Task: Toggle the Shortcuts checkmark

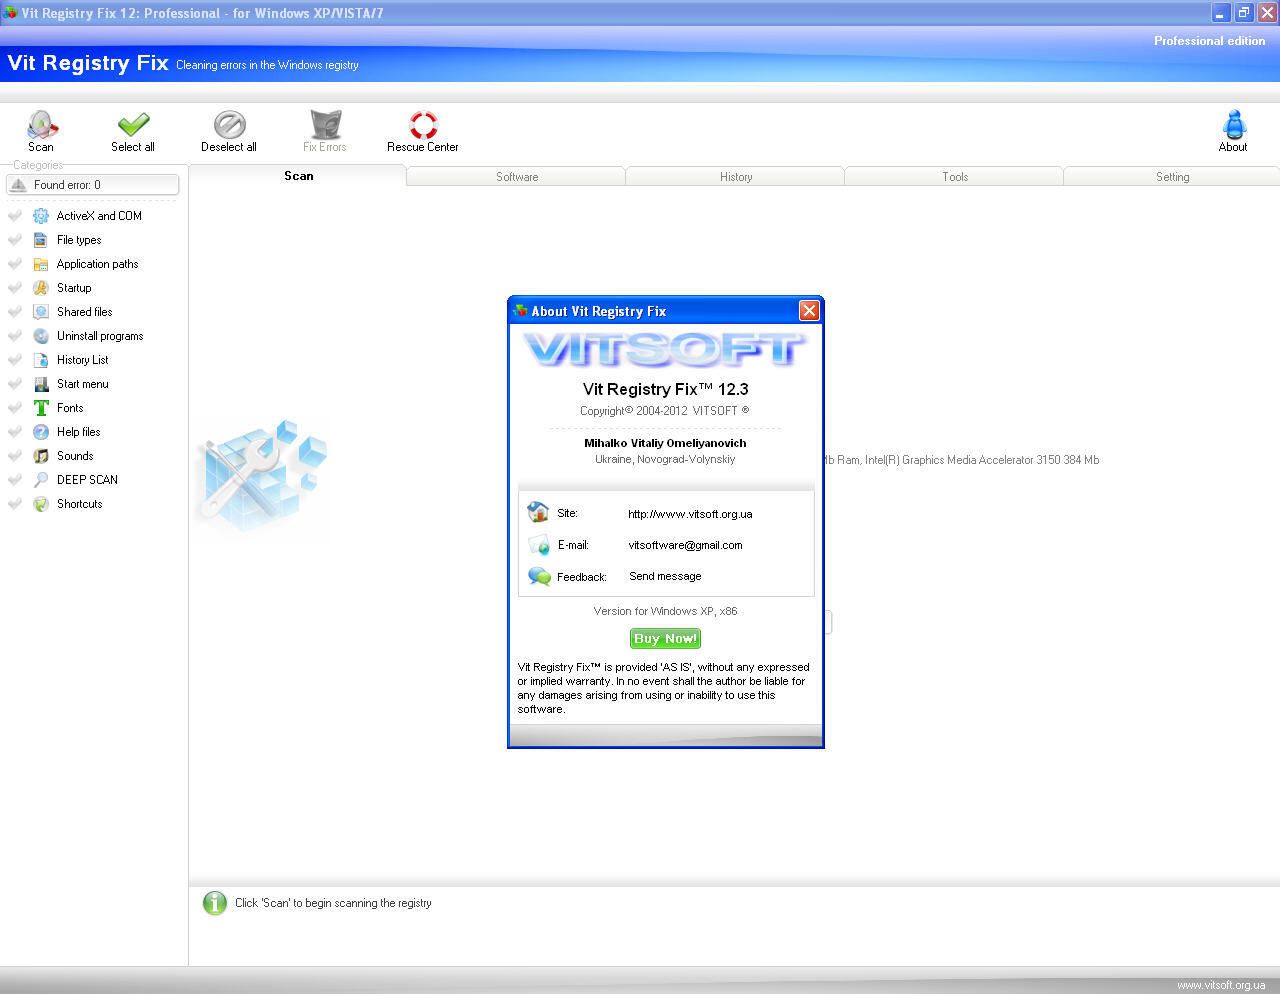Action: click(x=15, y=504)
